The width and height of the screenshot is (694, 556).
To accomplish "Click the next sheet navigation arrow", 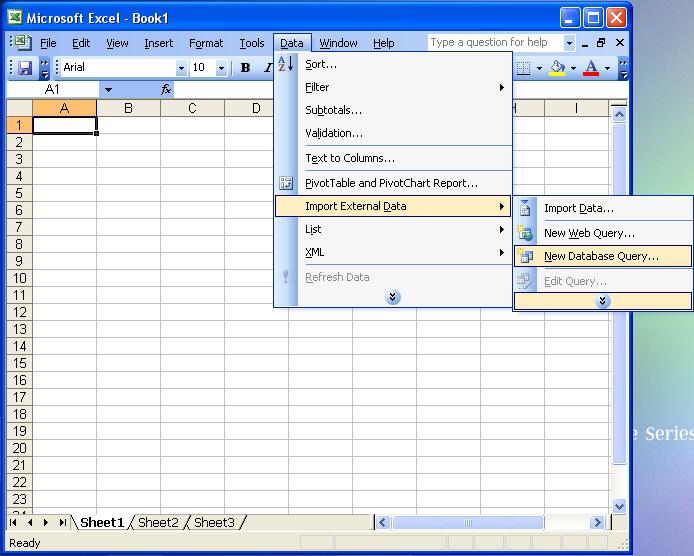I will (x=46, y=523).
